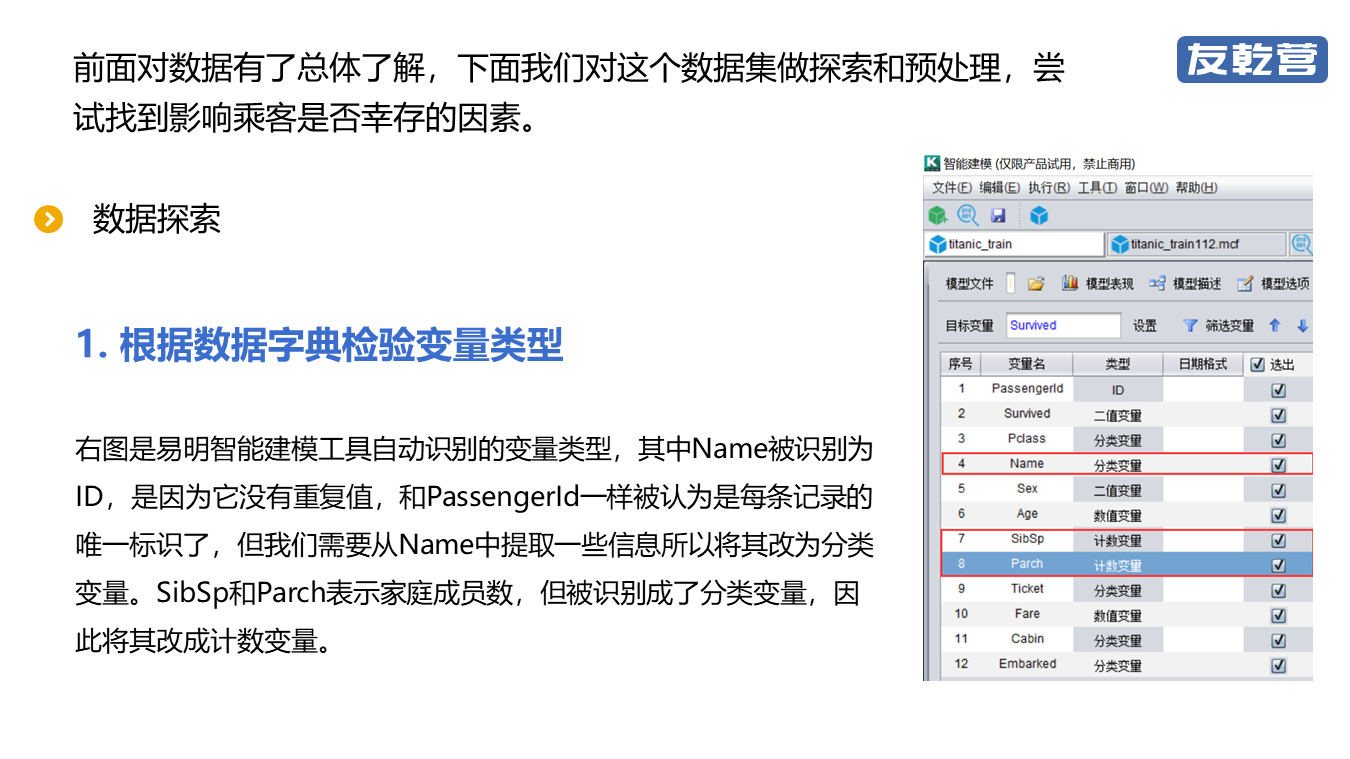Viewport: 1350px width, 759px height.
Task: Uncheck the Embarked row checkbox
Action: (1278, 666)
